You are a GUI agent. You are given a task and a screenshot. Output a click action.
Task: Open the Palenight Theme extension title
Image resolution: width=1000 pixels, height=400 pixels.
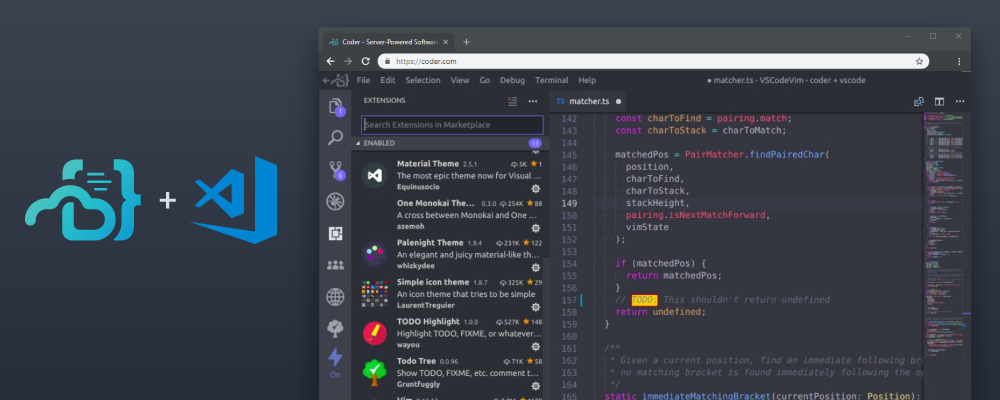pyautogui.click(x=430, y=242)
